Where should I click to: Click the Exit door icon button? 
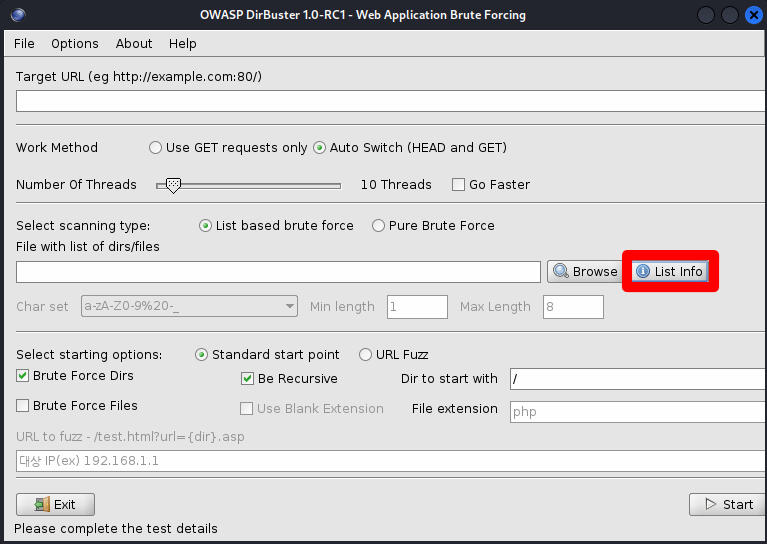(55, 504)
